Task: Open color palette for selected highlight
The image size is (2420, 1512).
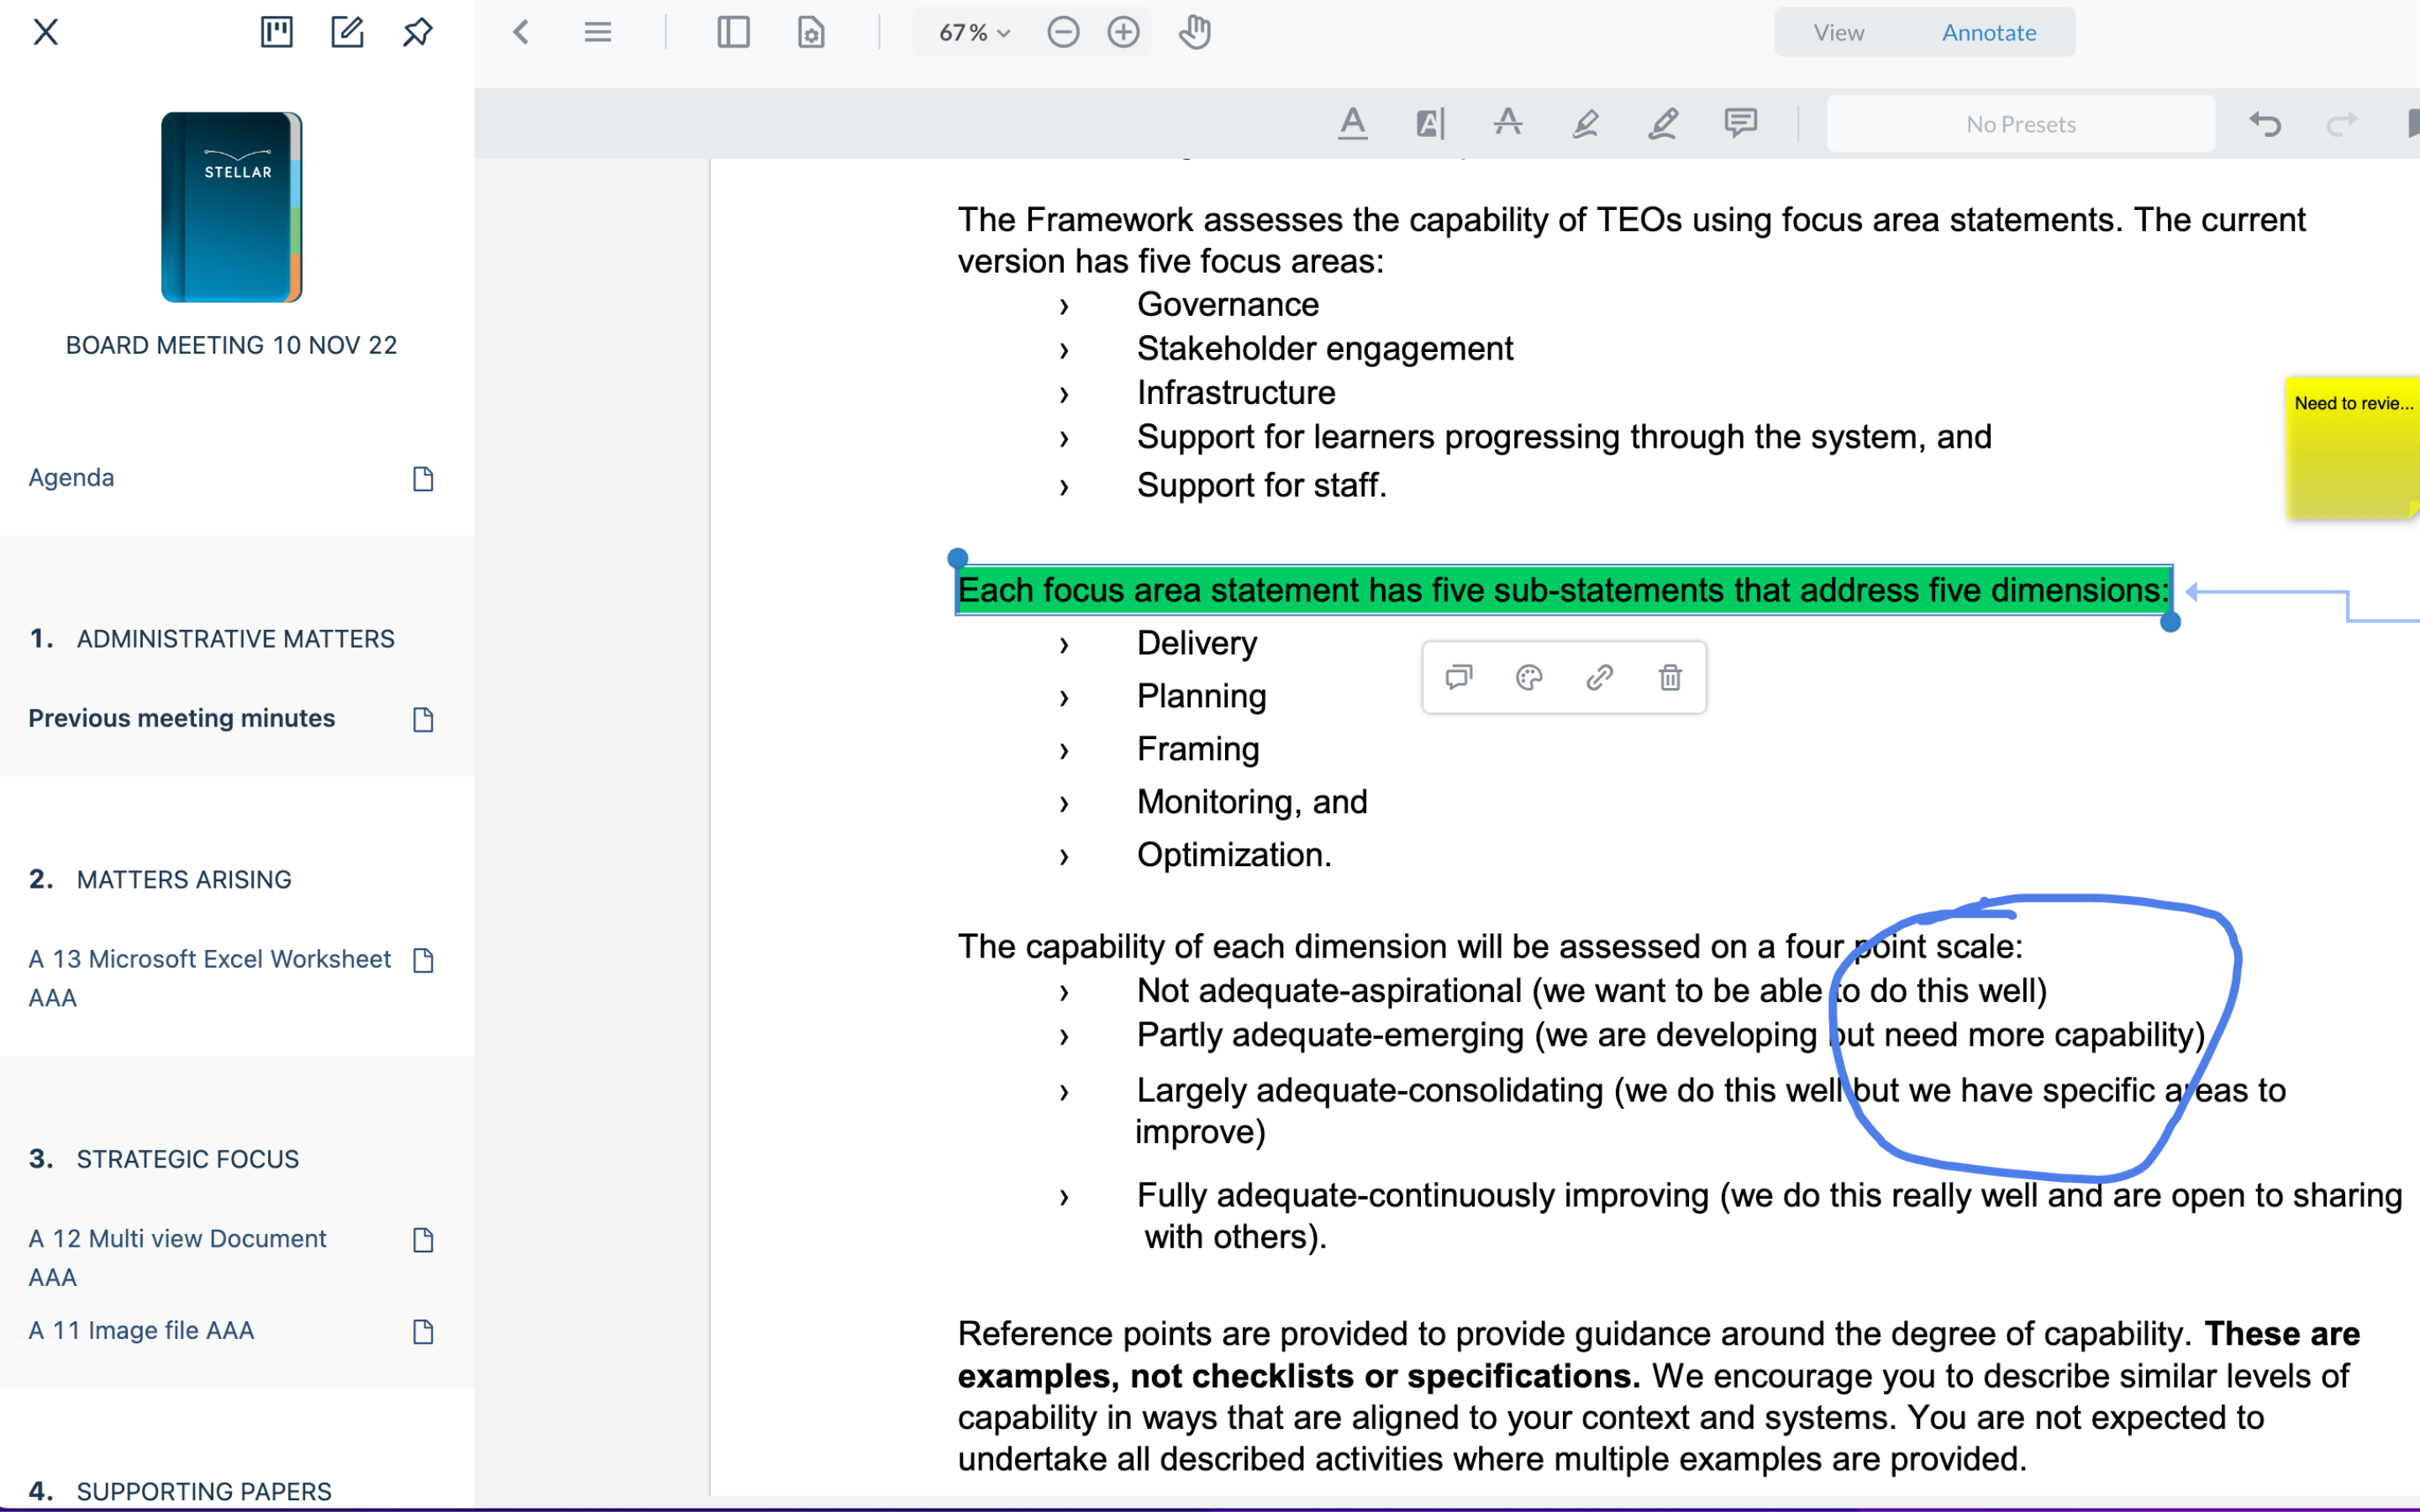Action: [1529, 678]
